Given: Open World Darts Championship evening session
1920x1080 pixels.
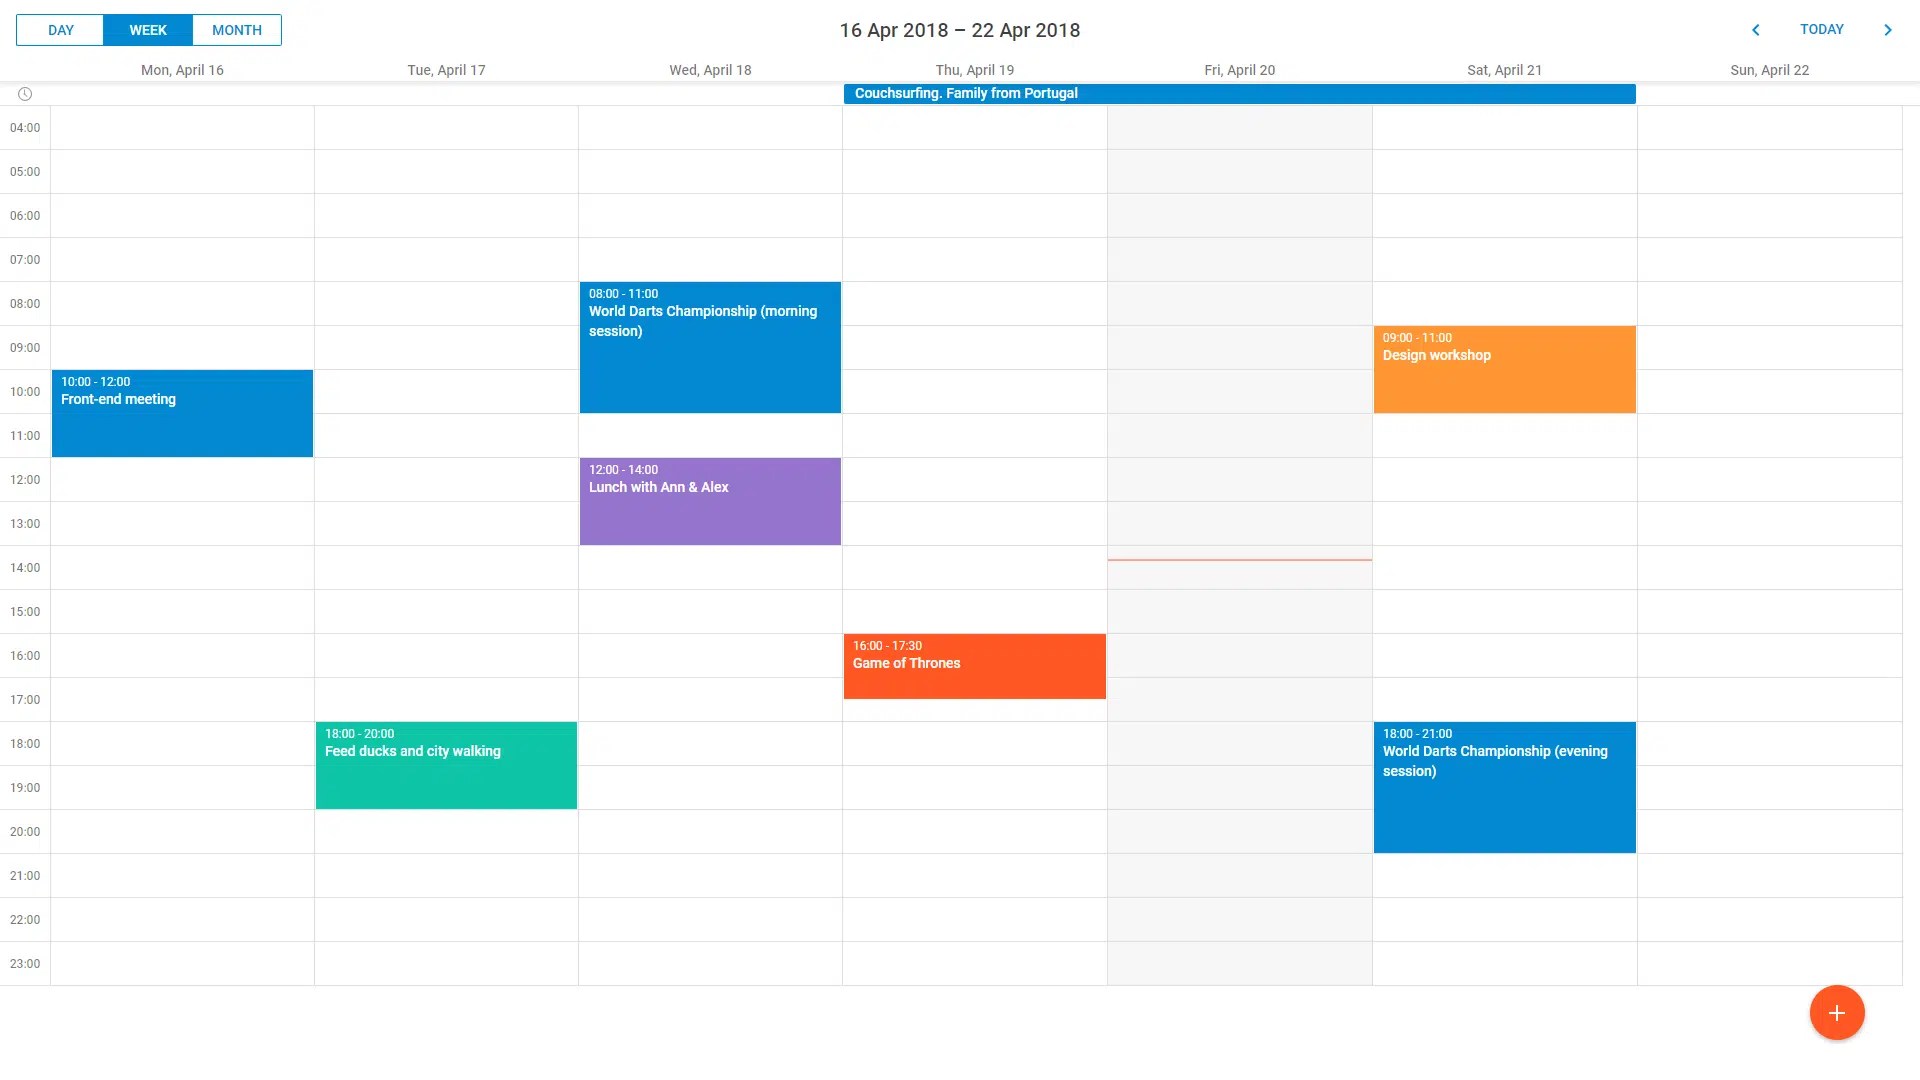Looking at the screenshot, I should [x=1504, y=788].
